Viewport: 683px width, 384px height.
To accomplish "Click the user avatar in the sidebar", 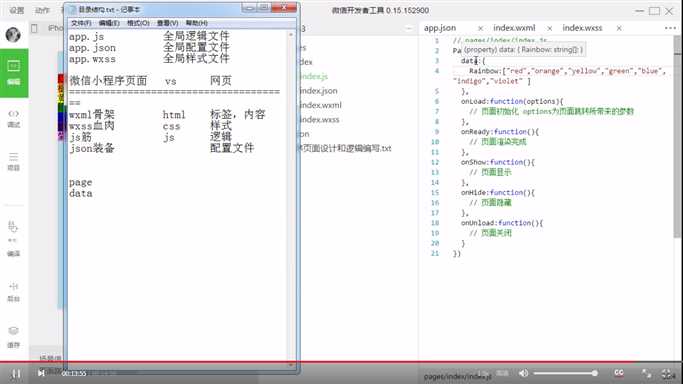I will coord(13,34).
